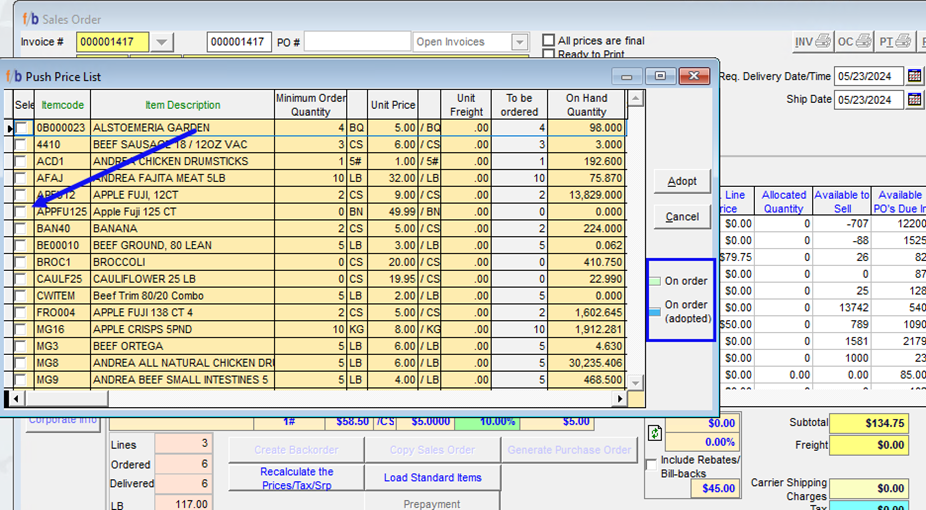Open the Ship Date calendar picker

point(914,99)
